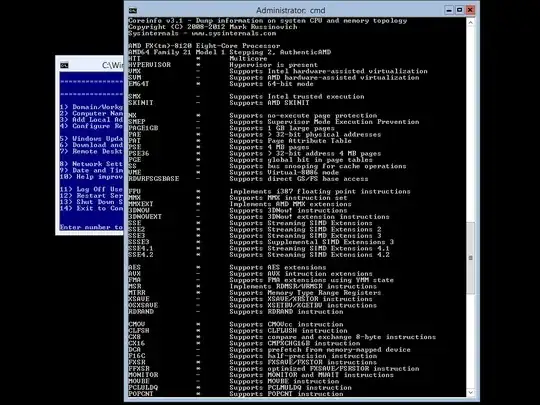Minimize the Administrator cmd window
This screenshot has width=540, height=405.
449,10
